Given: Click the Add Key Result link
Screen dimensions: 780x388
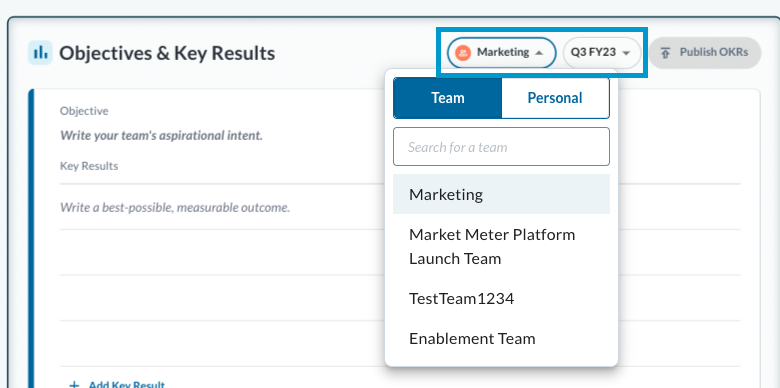Looking at the screenshot, I should [x=126, y=385].
